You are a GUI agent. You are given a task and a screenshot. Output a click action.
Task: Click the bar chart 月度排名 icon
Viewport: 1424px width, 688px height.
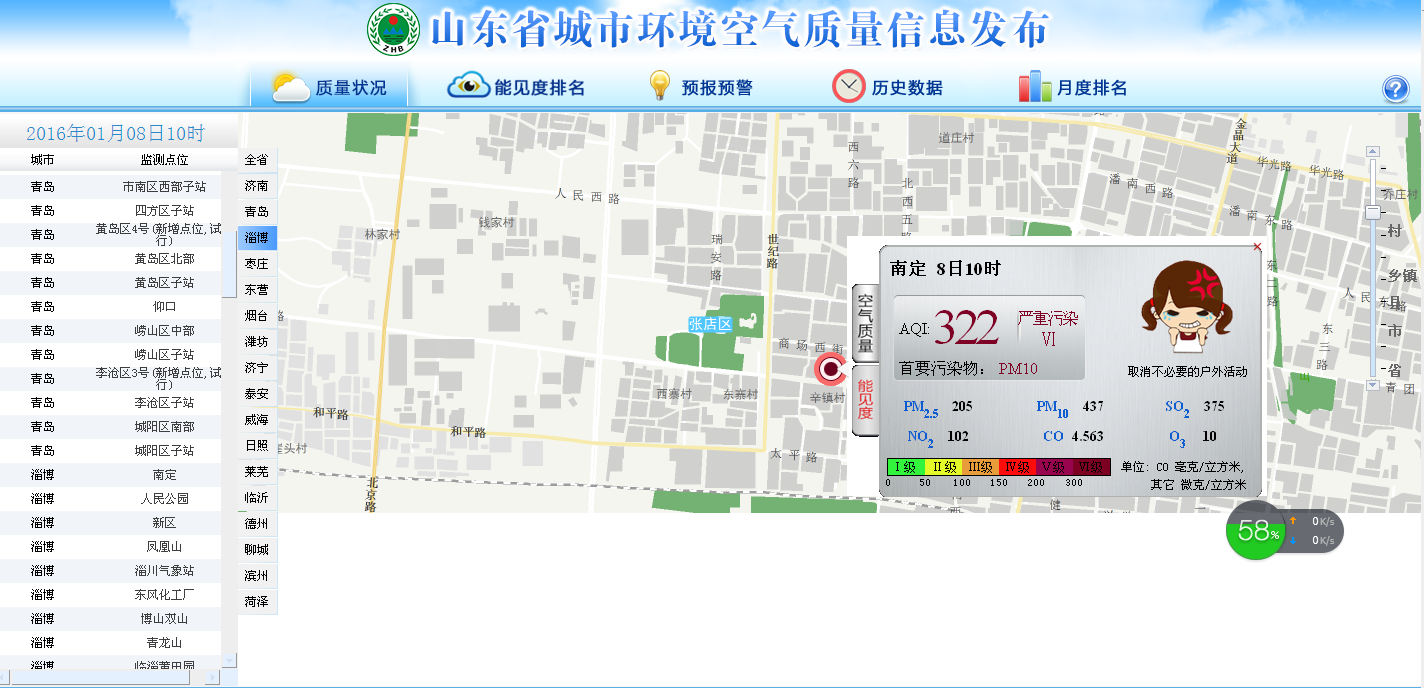1035,87
